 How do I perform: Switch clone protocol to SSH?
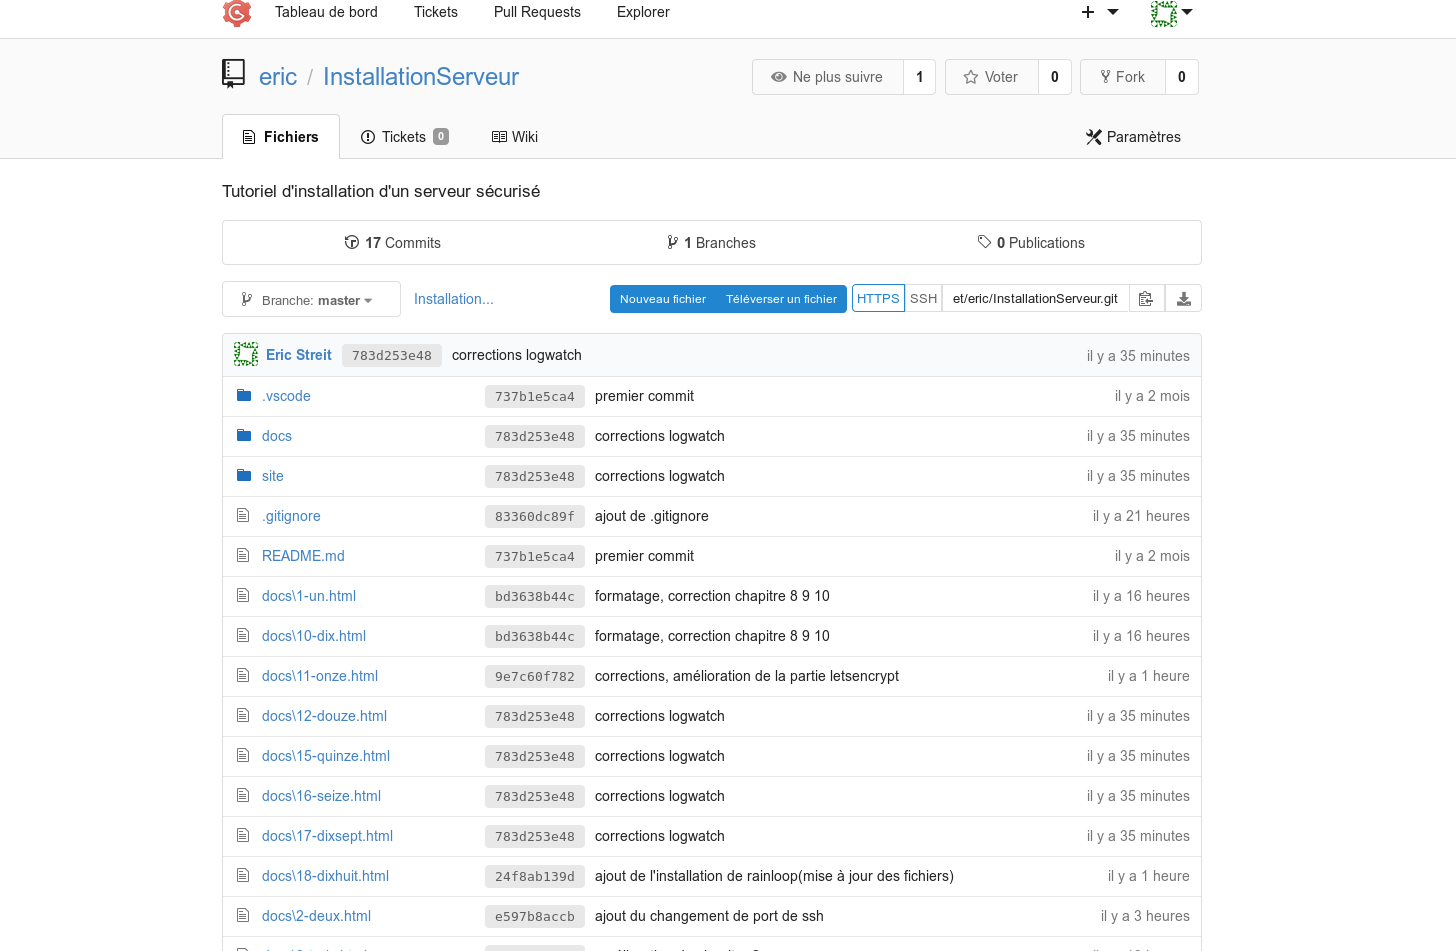tap(923, 297)
